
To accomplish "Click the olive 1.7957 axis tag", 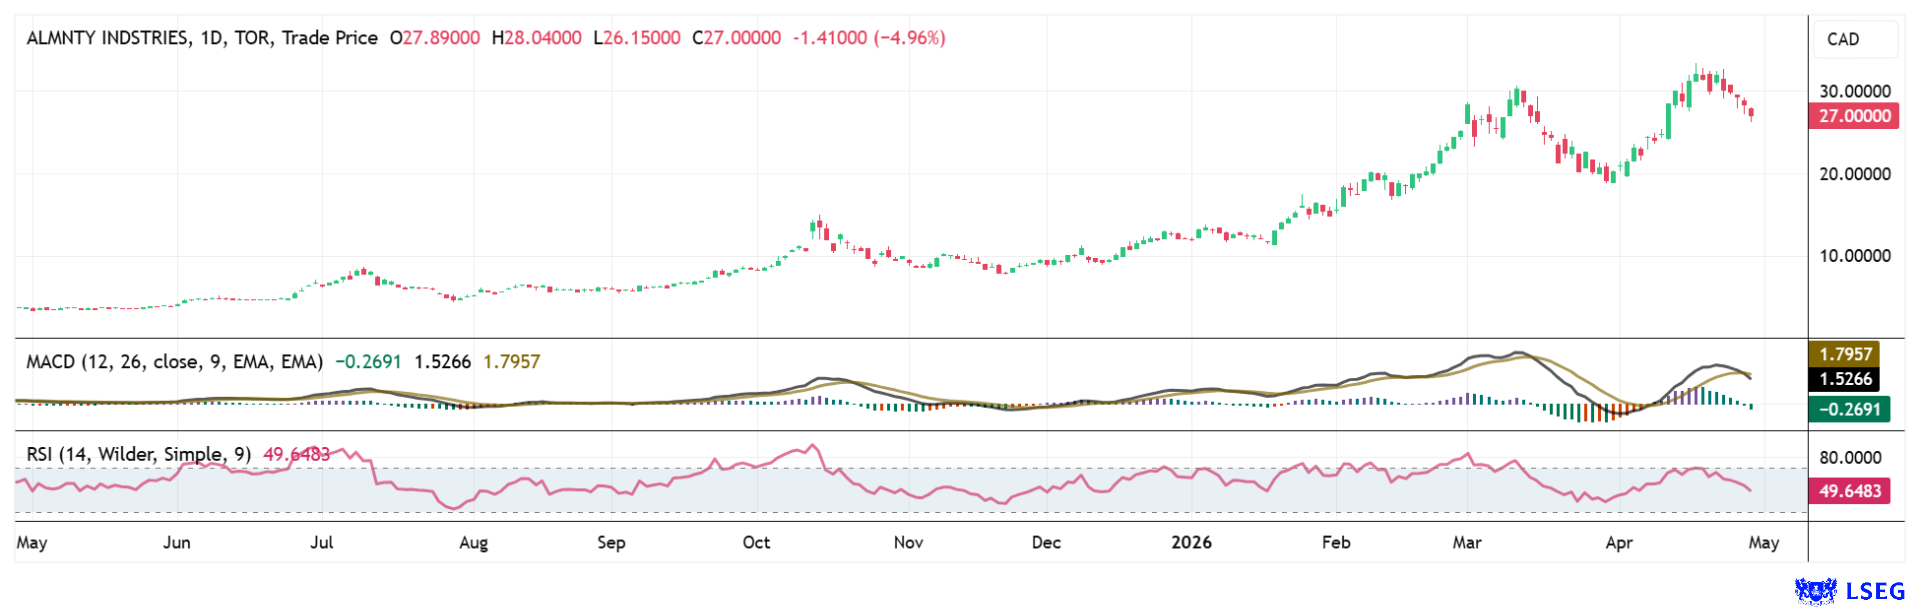I will pyautogui.click(x=1845, y=354).
